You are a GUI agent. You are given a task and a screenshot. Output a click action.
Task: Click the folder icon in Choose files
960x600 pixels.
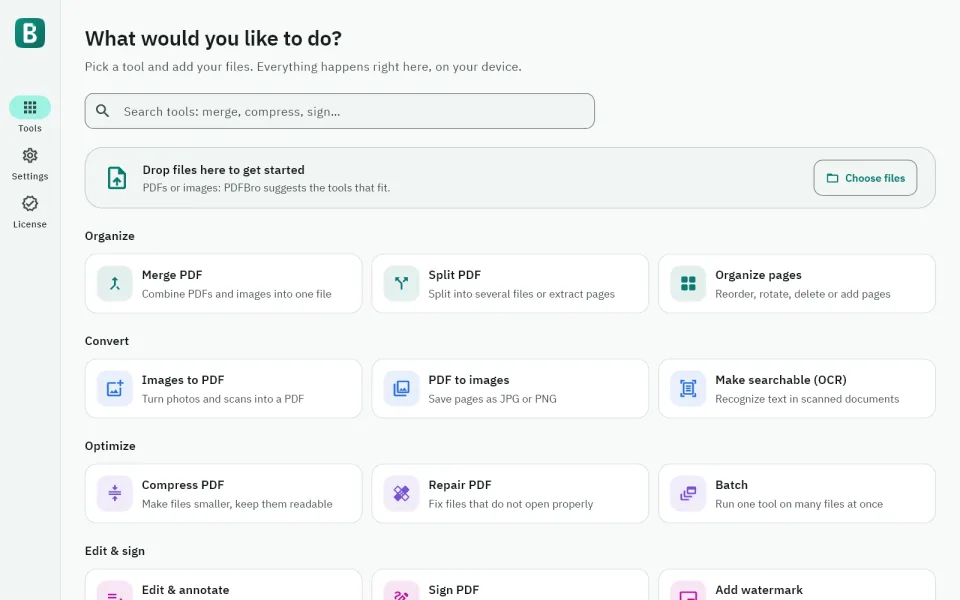click(x=832, y=178)
